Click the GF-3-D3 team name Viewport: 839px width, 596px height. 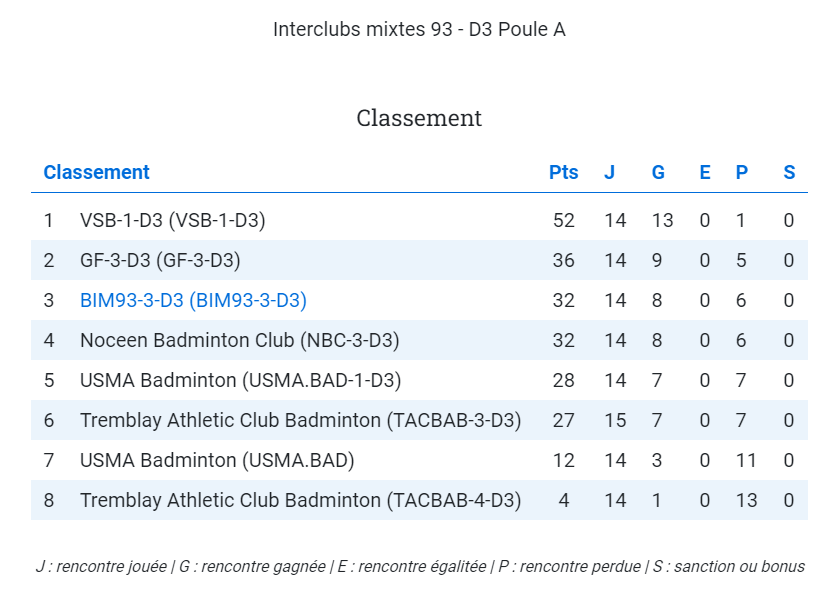160,260
